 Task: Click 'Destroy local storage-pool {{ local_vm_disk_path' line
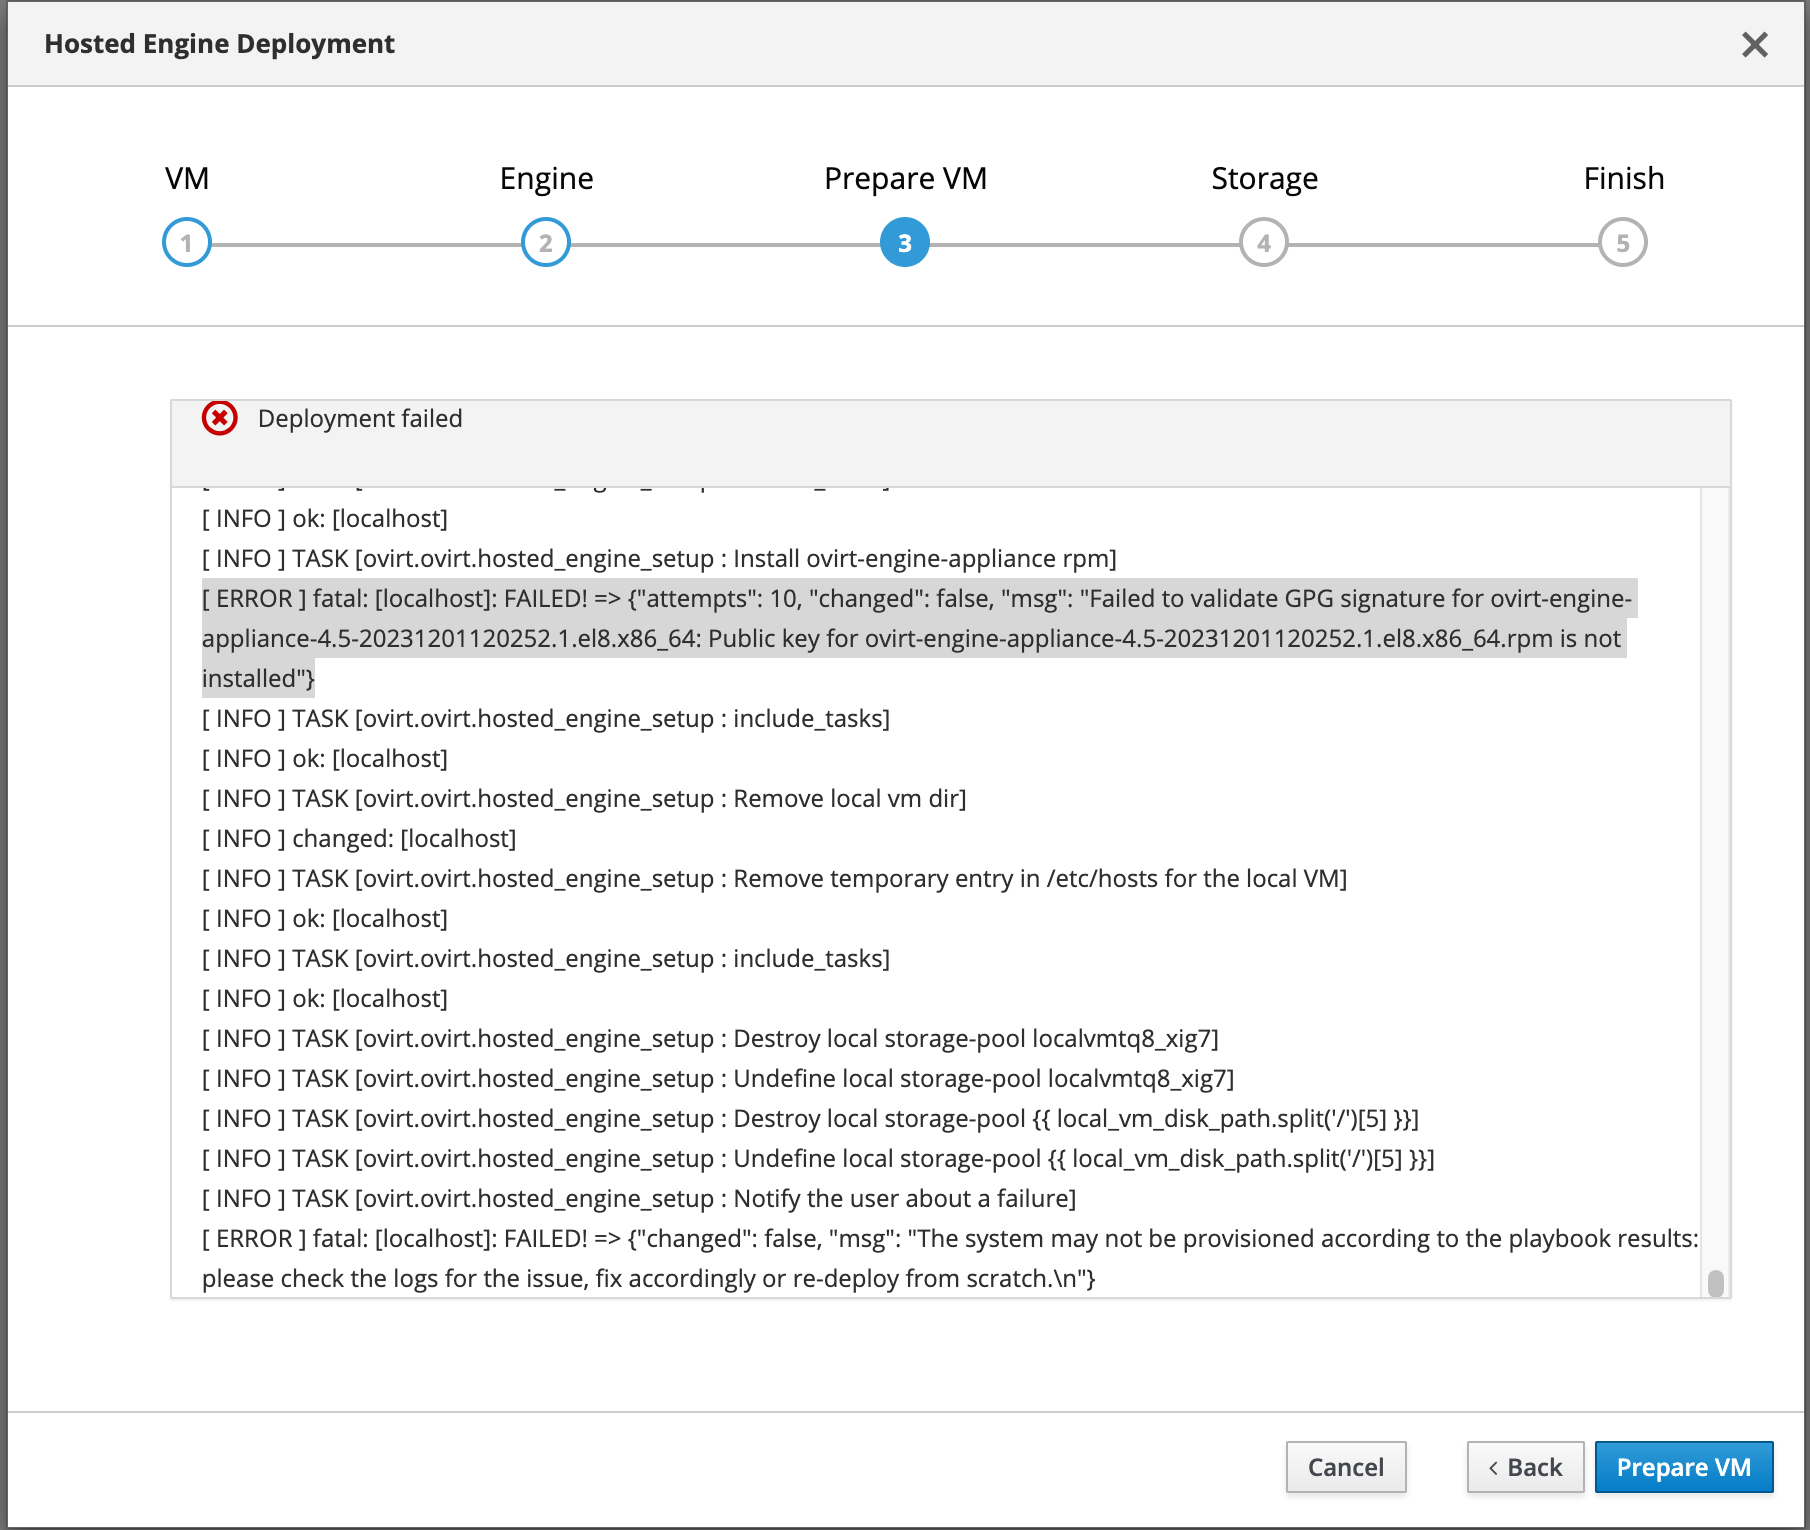pyautogui.click(x=811, y=1118)
